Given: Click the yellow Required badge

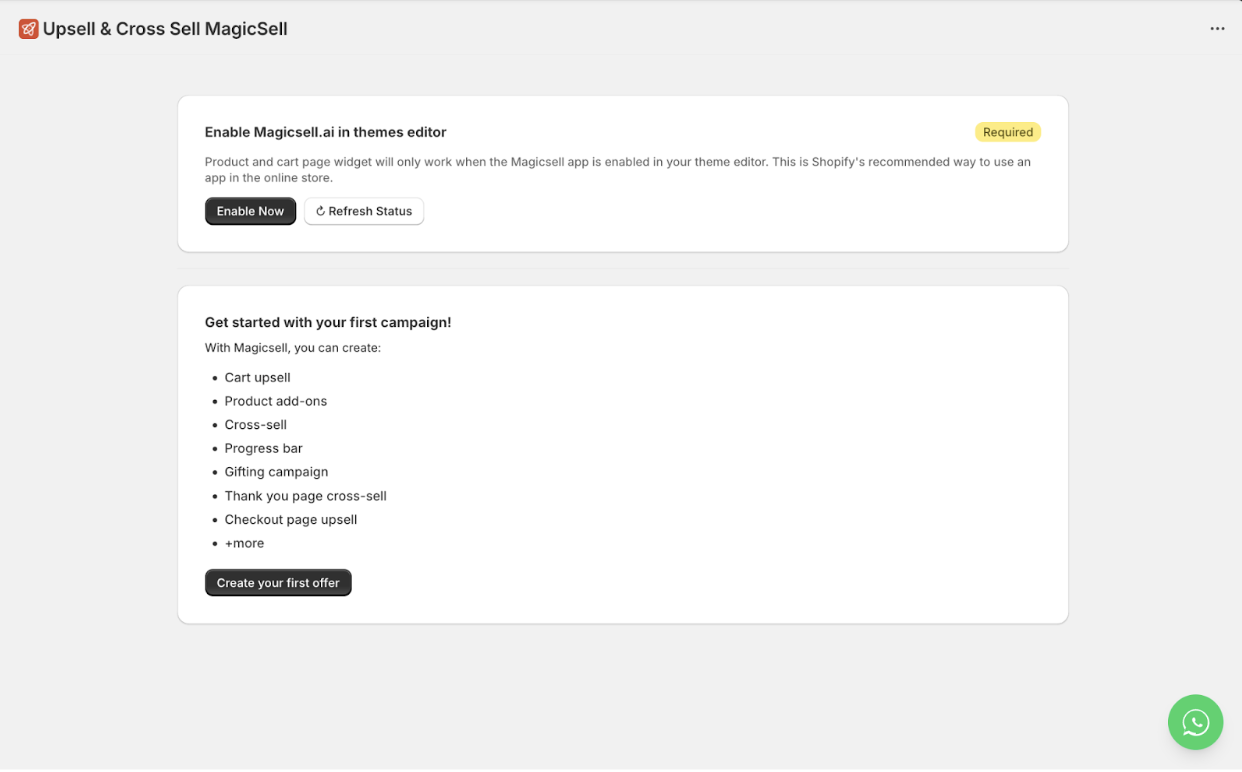Looking at the screenshot, I should click(x=1008, y=132).
